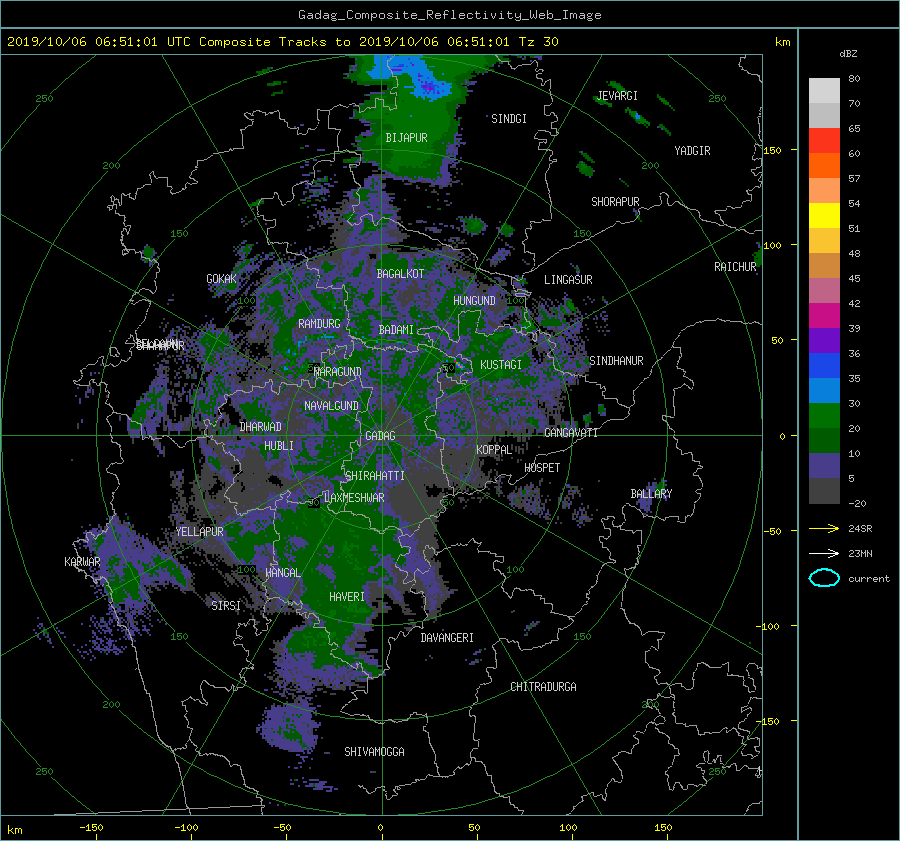
Task: Click the SINDHANUR city label
Action: (x=616, y=361)
